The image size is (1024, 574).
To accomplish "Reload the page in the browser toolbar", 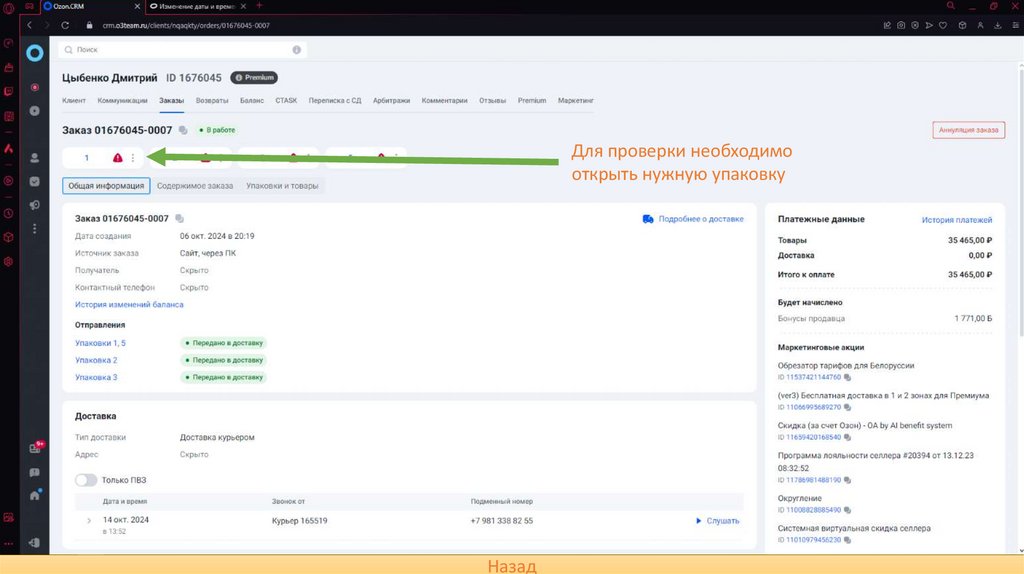I will [x=65, y=25].
